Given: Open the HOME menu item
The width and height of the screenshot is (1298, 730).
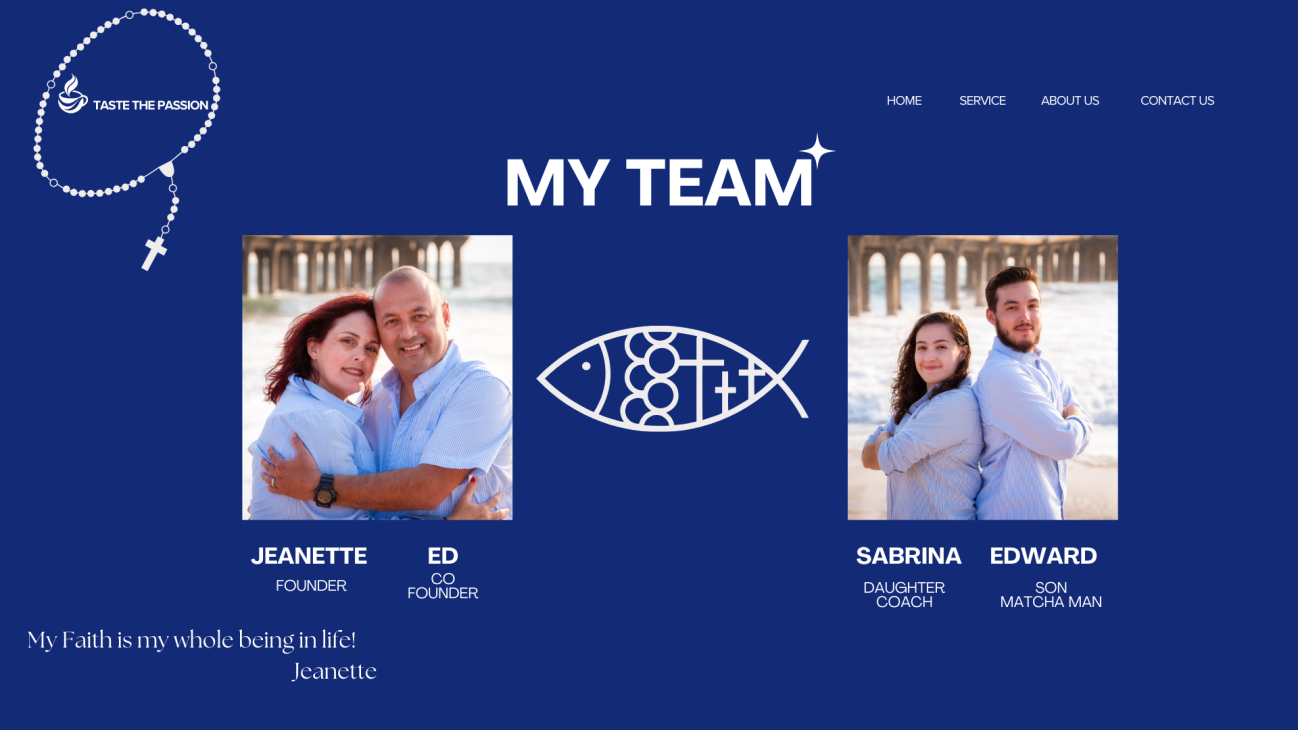Looking at the screenshot, I should 904,101.
